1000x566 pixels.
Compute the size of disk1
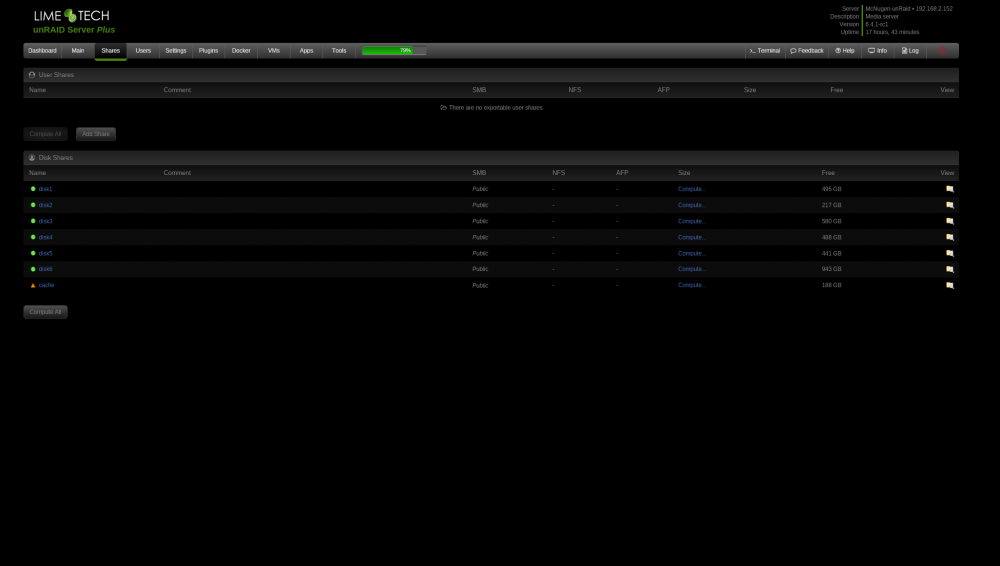[691, 189]
